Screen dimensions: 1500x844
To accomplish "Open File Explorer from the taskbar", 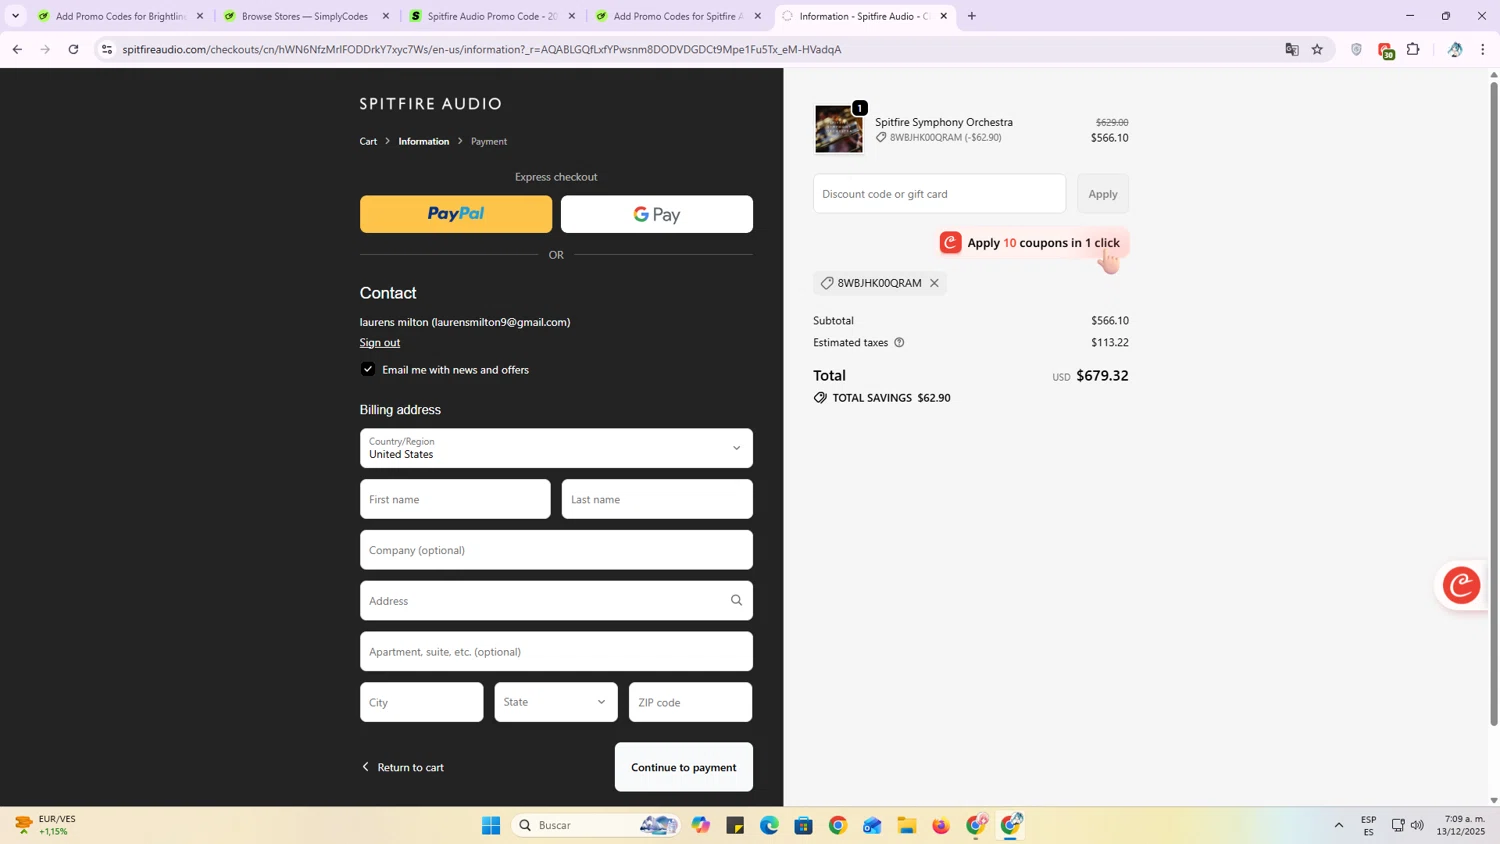I will (907, 825).
